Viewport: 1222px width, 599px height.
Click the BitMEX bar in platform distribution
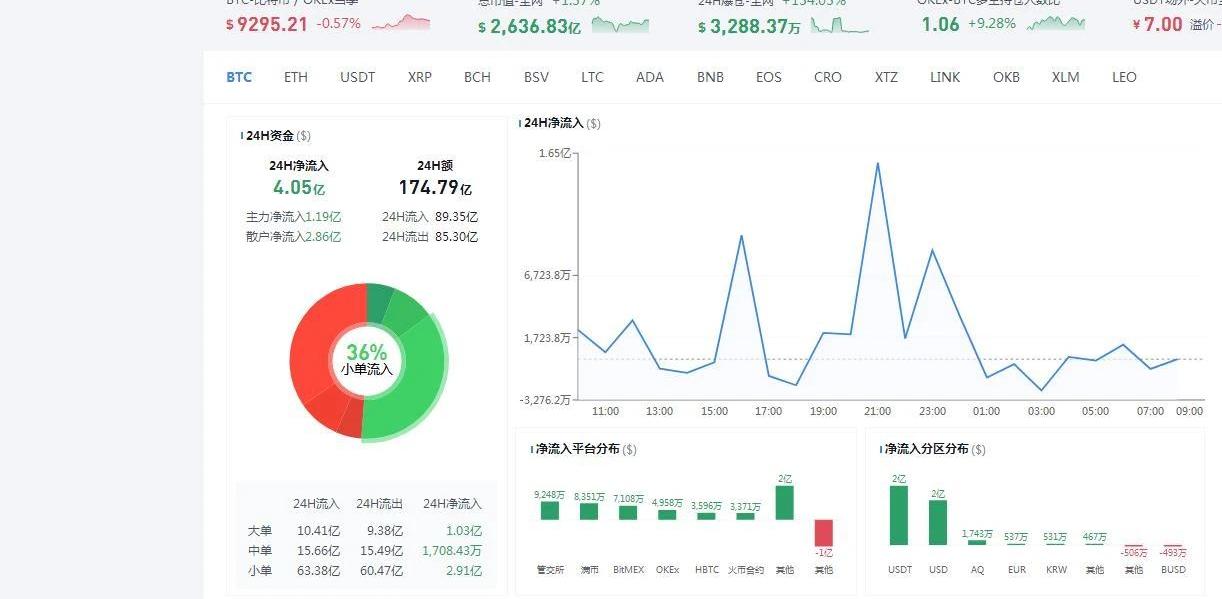628,512
